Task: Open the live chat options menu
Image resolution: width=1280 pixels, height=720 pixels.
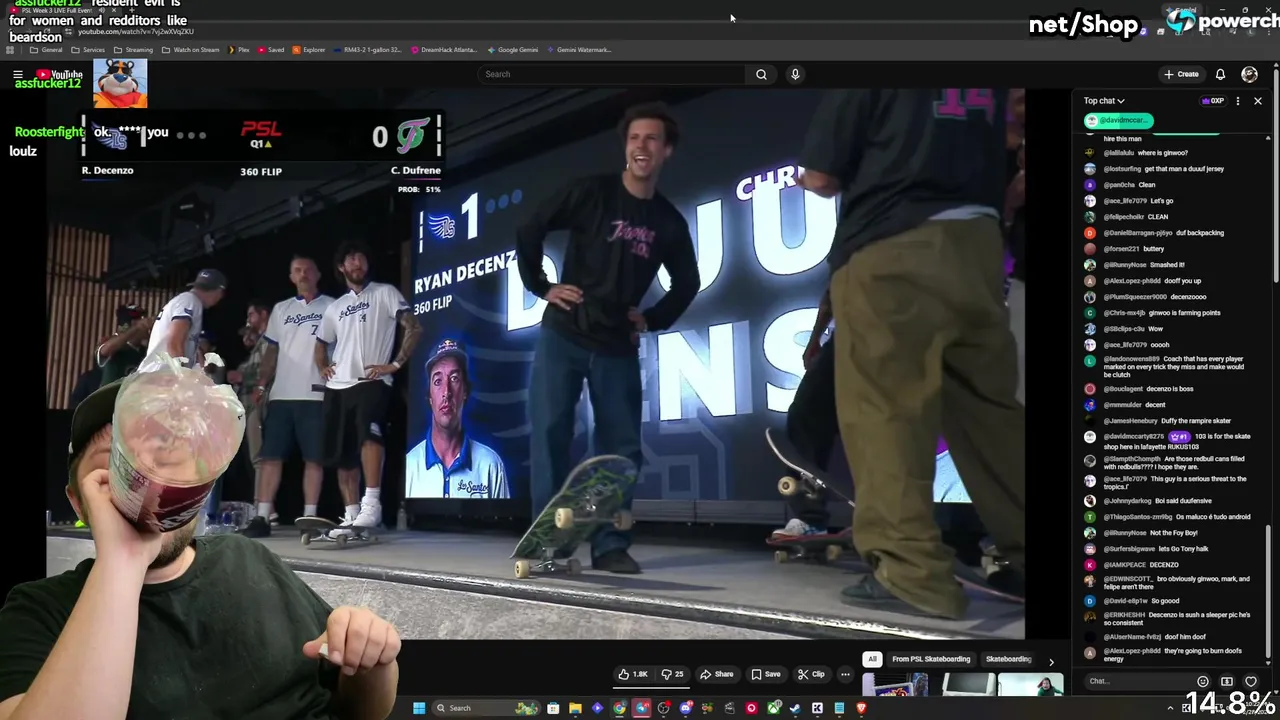Action: pos(1238,101)
